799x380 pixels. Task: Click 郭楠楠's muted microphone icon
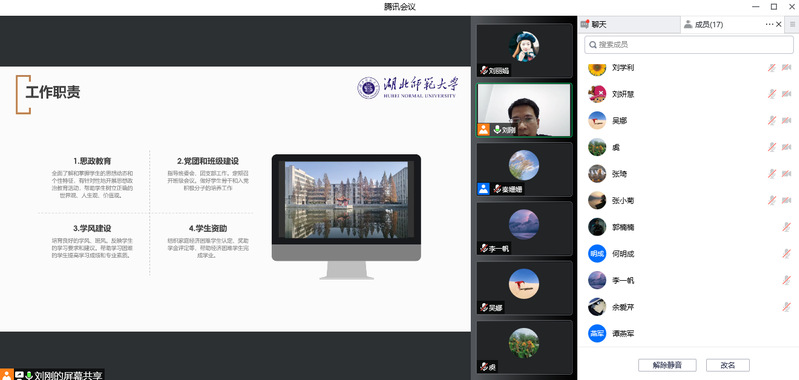pos(787,227)
